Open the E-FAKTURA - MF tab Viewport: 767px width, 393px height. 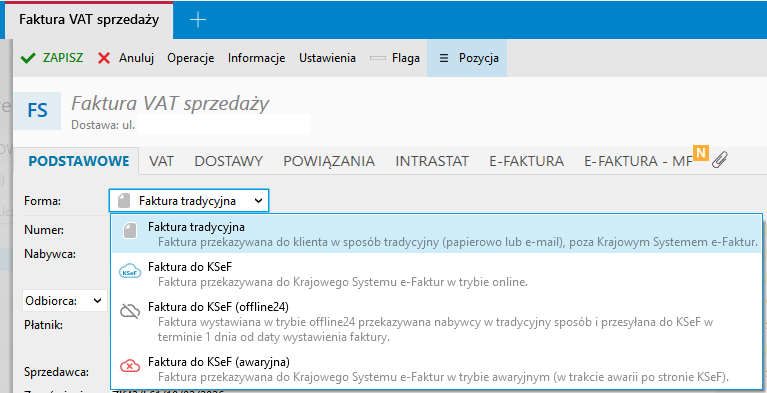[639, 161]
